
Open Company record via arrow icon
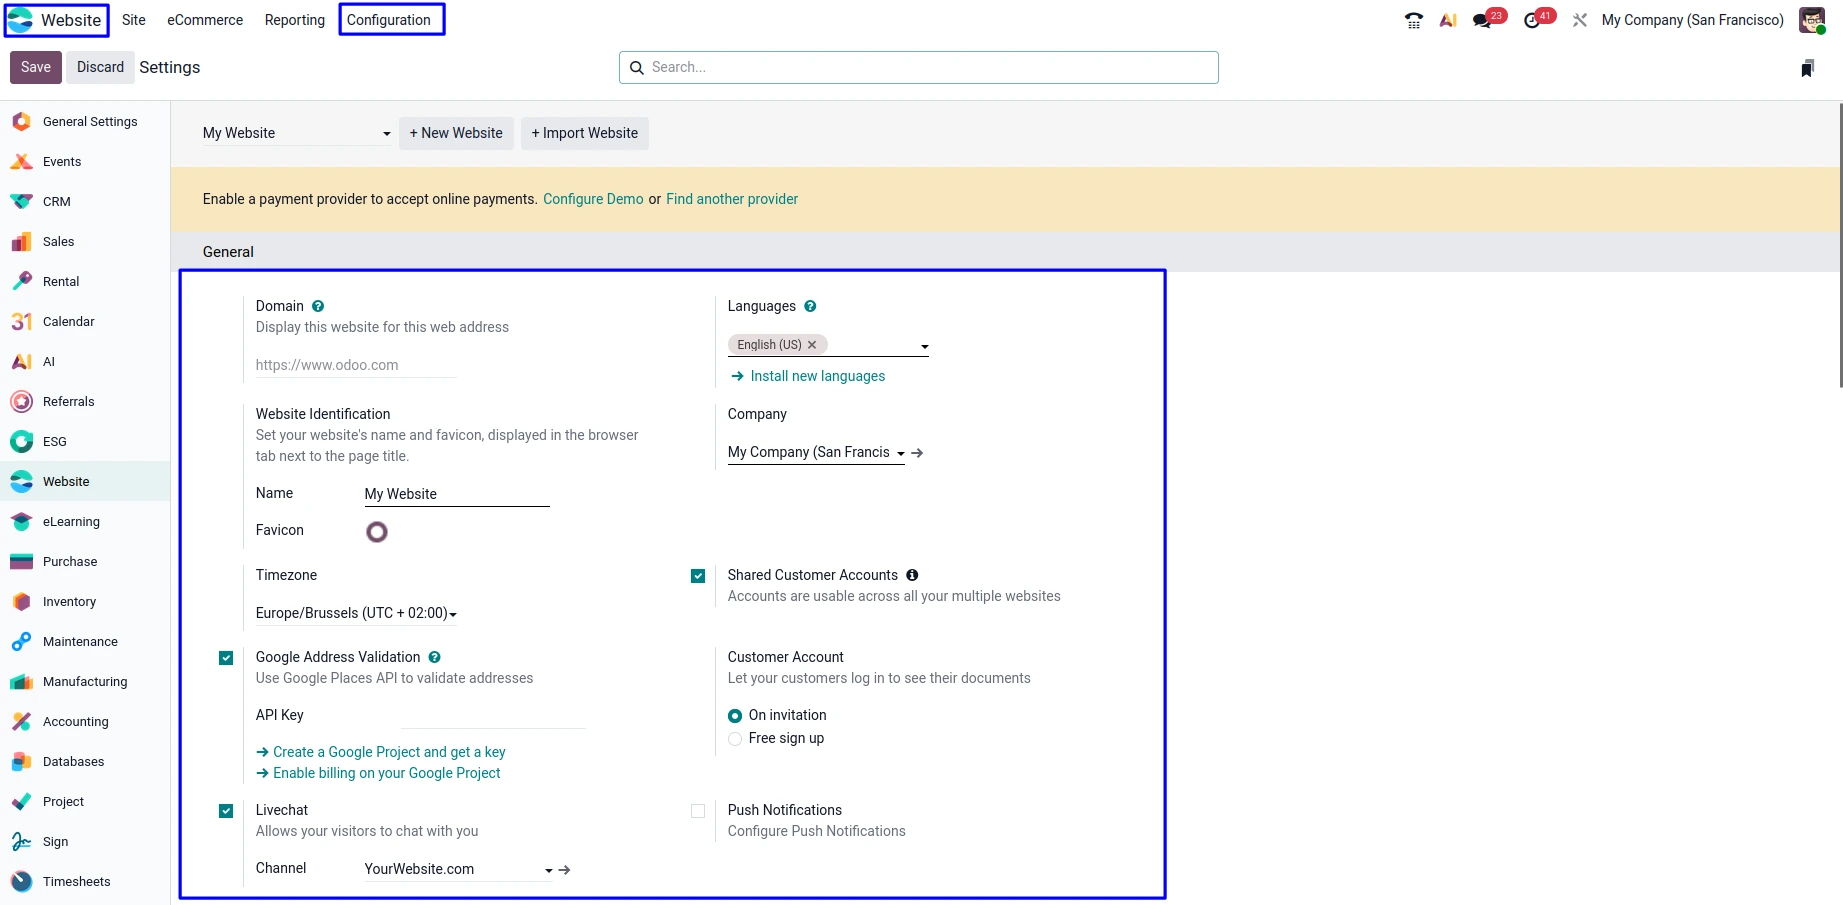pos(917,453)
